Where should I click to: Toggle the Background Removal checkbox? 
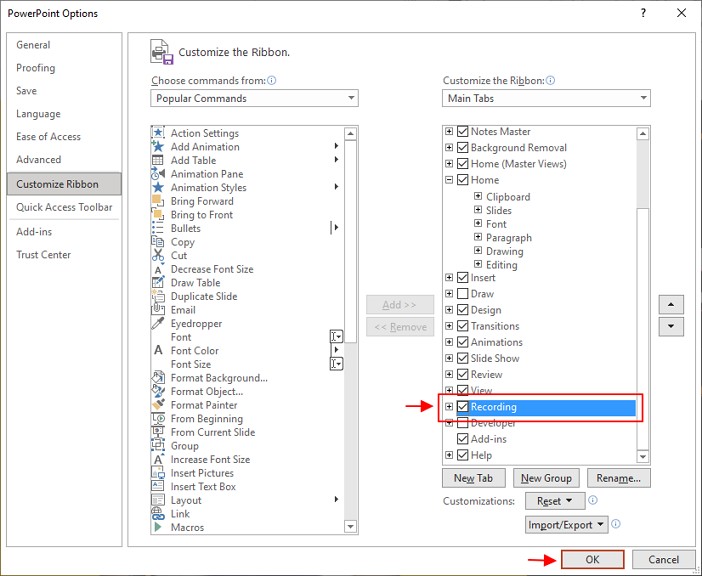[462, 148]
